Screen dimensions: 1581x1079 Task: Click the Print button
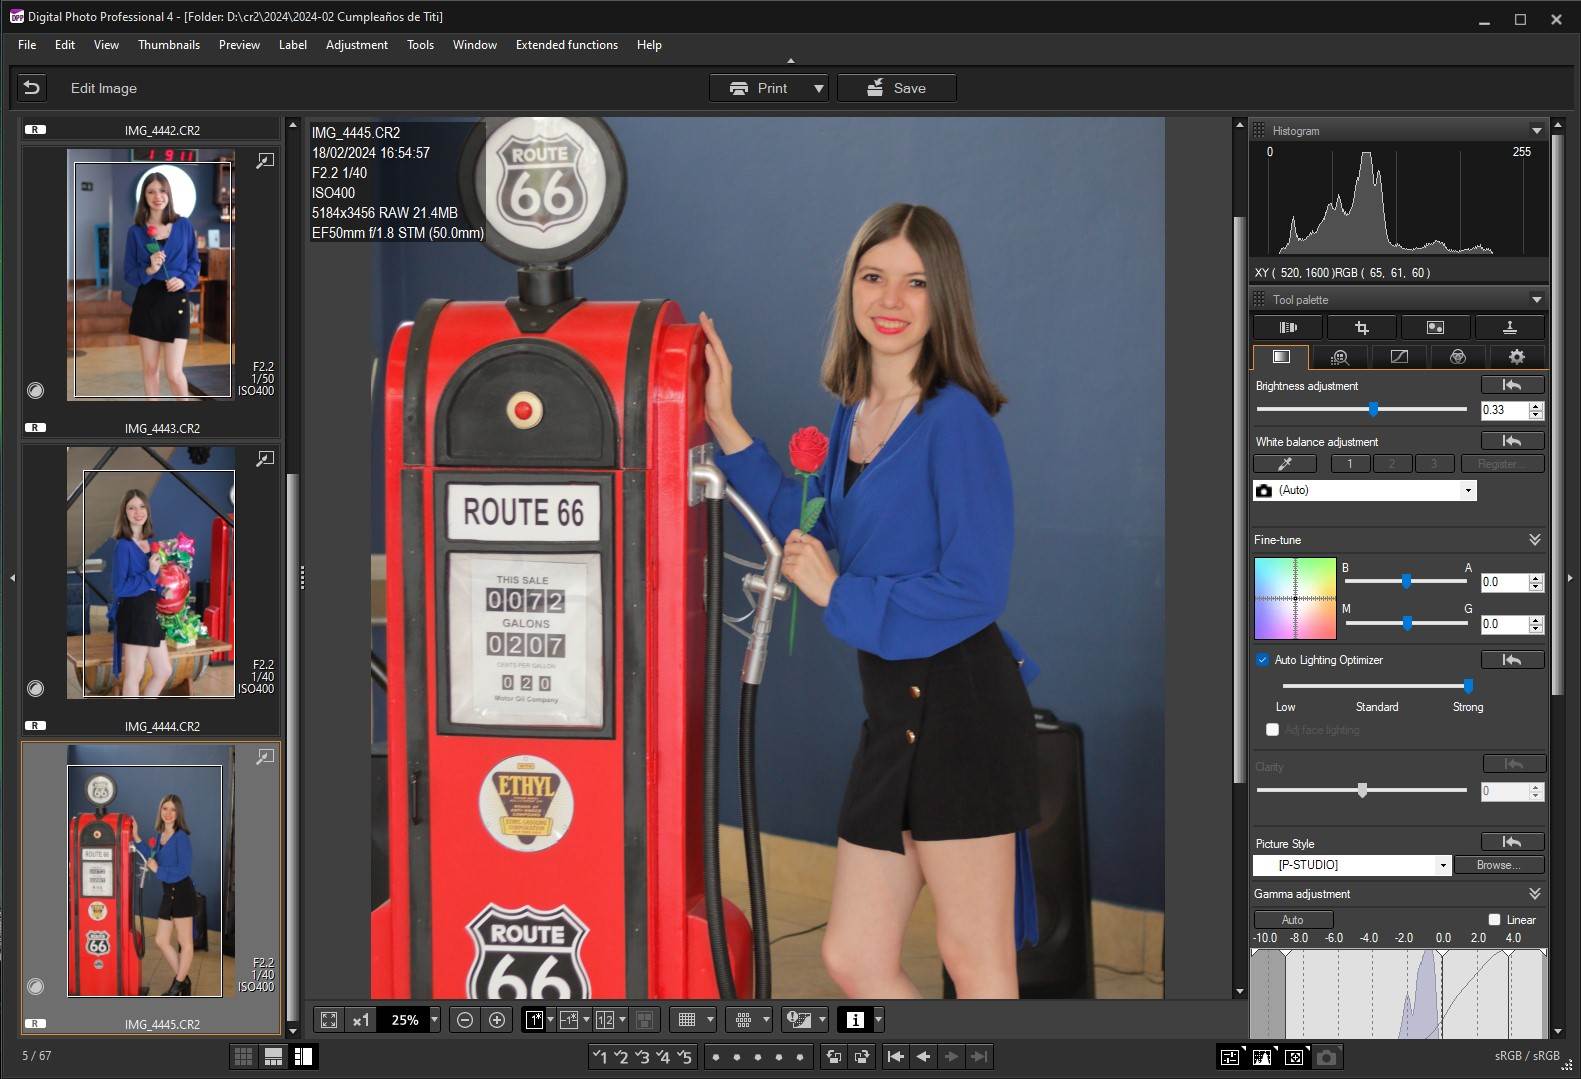pos(759,88)
